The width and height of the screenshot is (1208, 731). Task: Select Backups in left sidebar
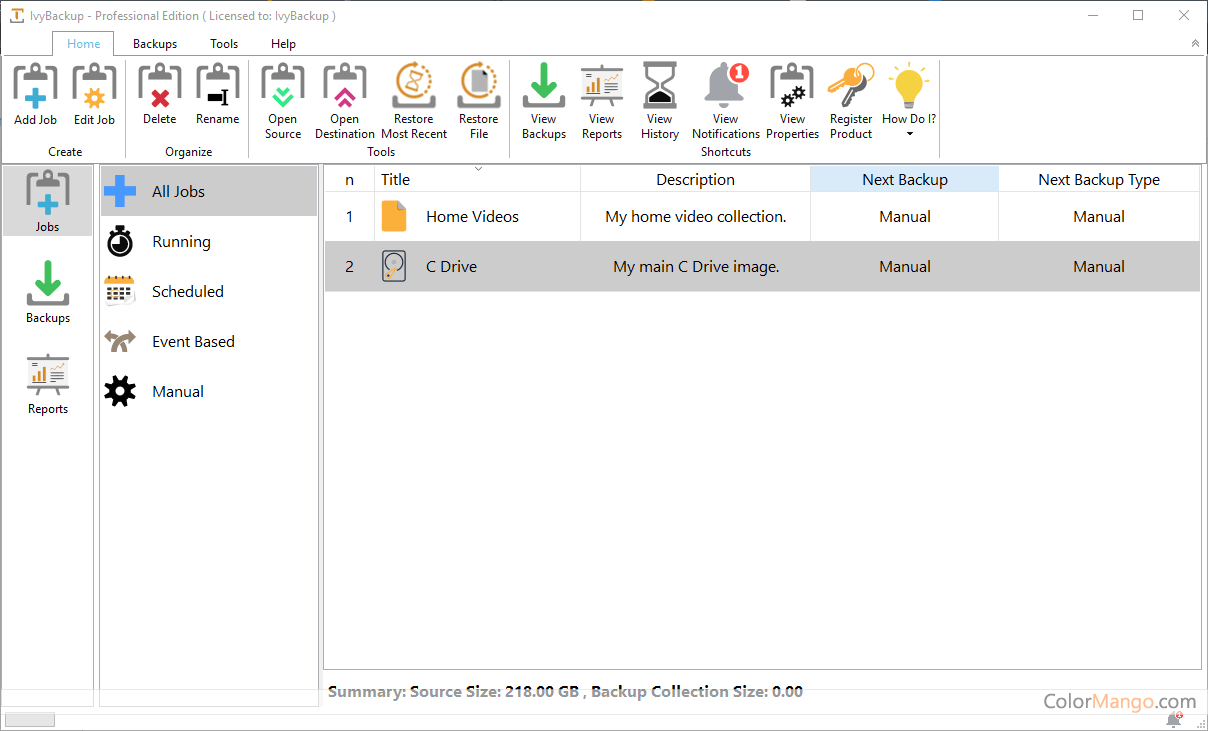click(48, 292)
